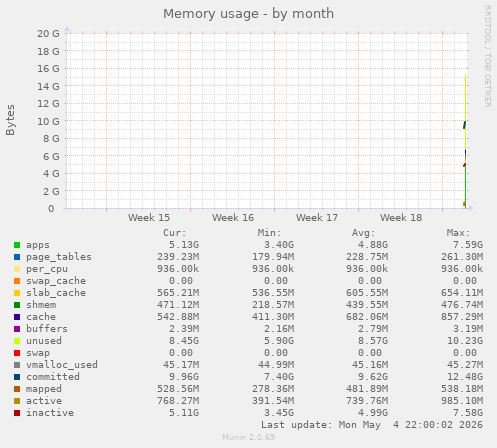Viewport: 497px width, 448px height.
Task: Click the brown mapped legend swatch
Action: 17,389
